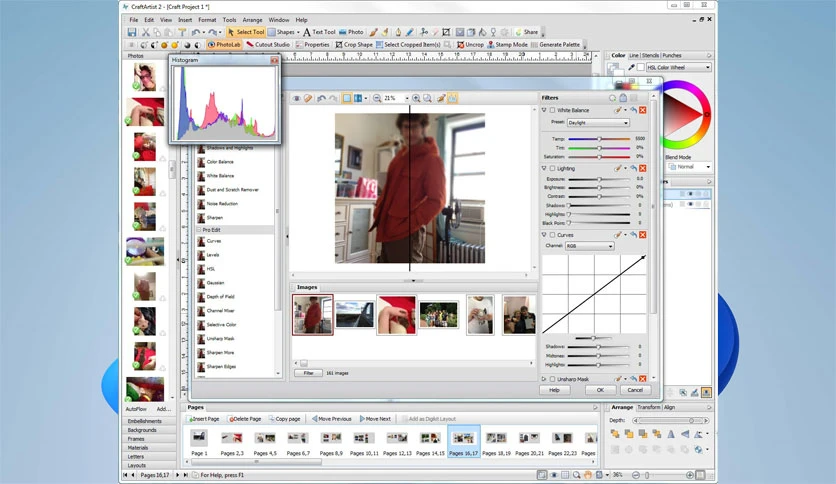Screen dimensions: 836x484
Task: Collapse the Lighting filter section
Action: click(544, 168)
